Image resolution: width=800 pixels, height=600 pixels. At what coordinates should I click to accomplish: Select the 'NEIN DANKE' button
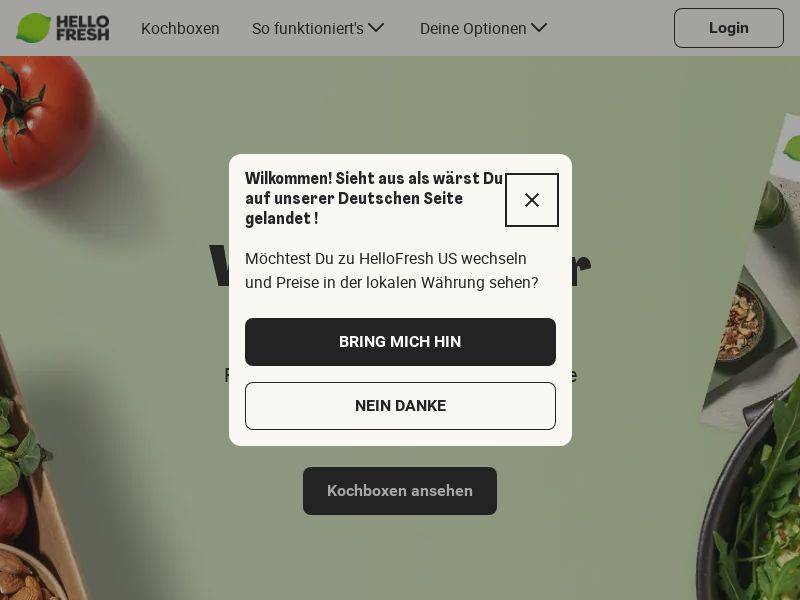[400, 406]
